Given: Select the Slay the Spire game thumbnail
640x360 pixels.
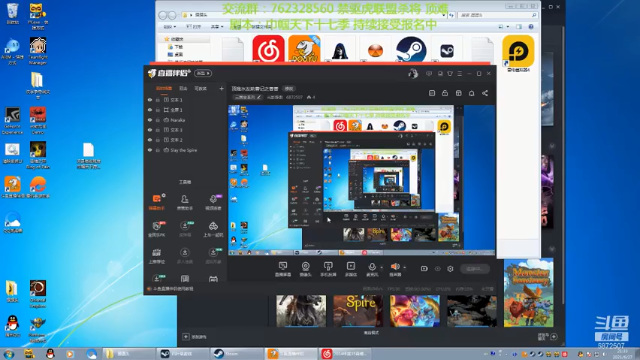Looking at the screenshot, I should point(358,311).
